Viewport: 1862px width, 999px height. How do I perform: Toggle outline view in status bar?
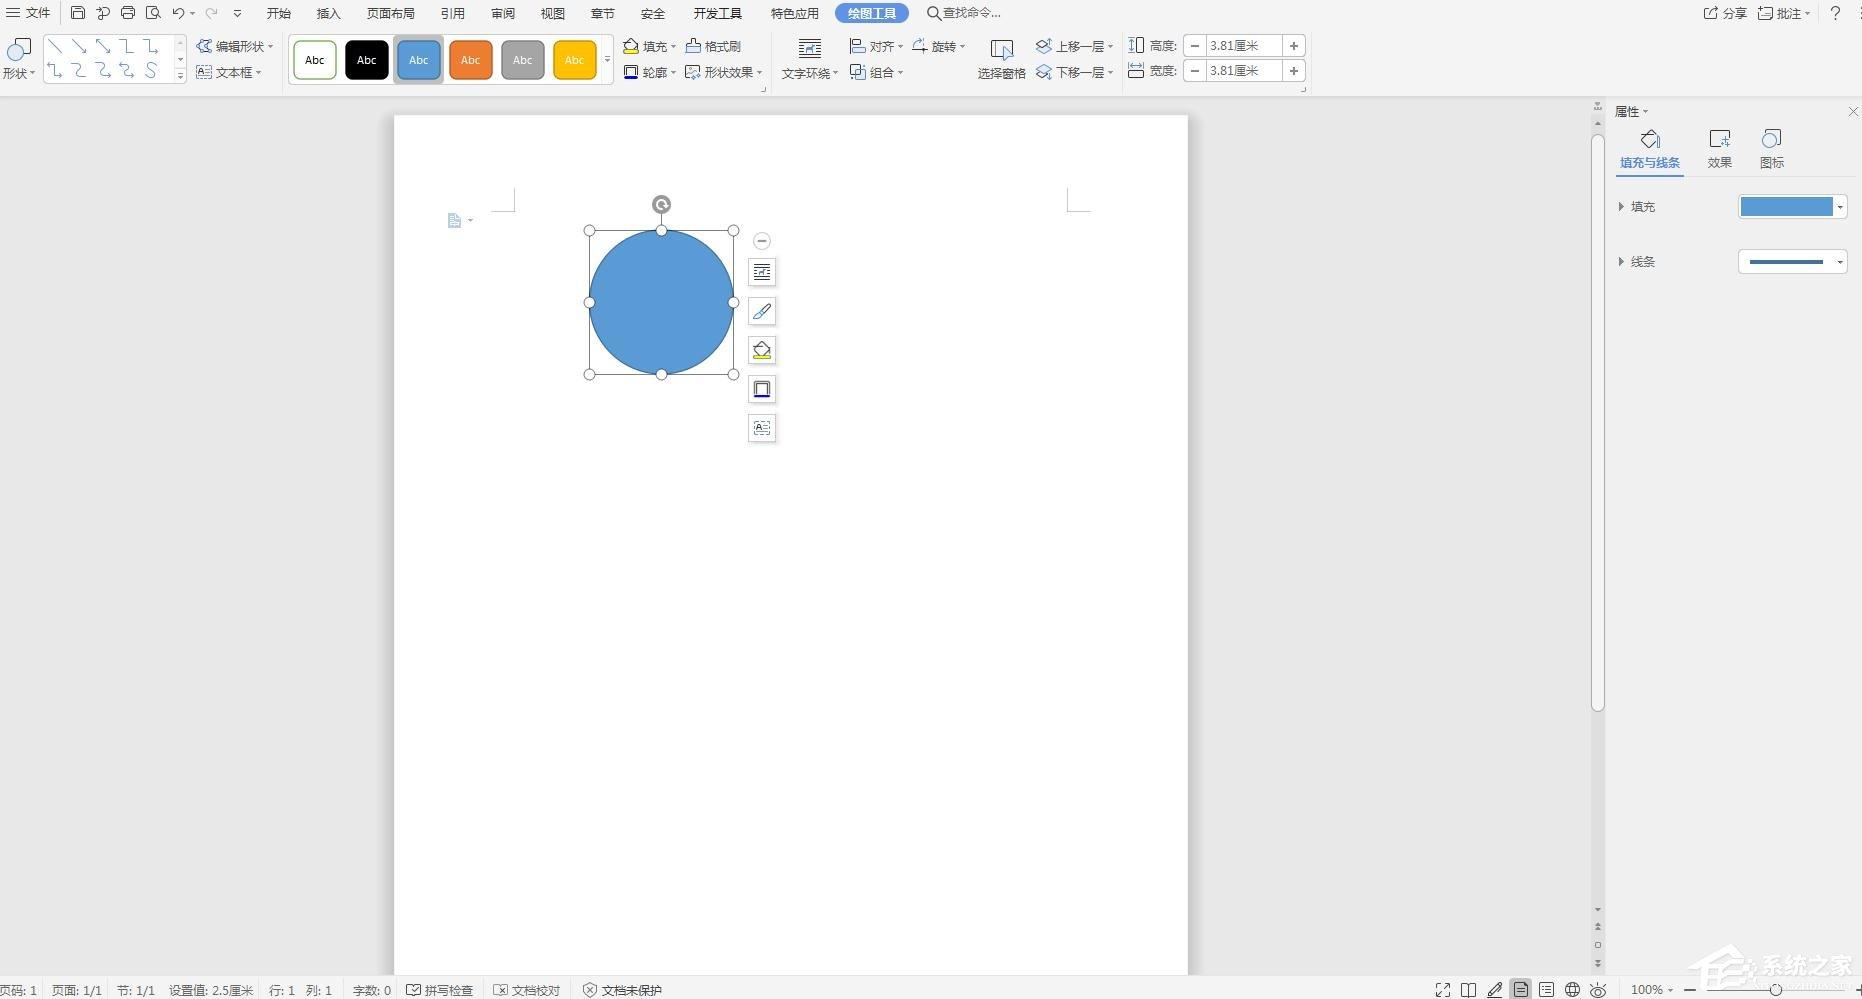pyautogui.click(x=1546, y=989)
